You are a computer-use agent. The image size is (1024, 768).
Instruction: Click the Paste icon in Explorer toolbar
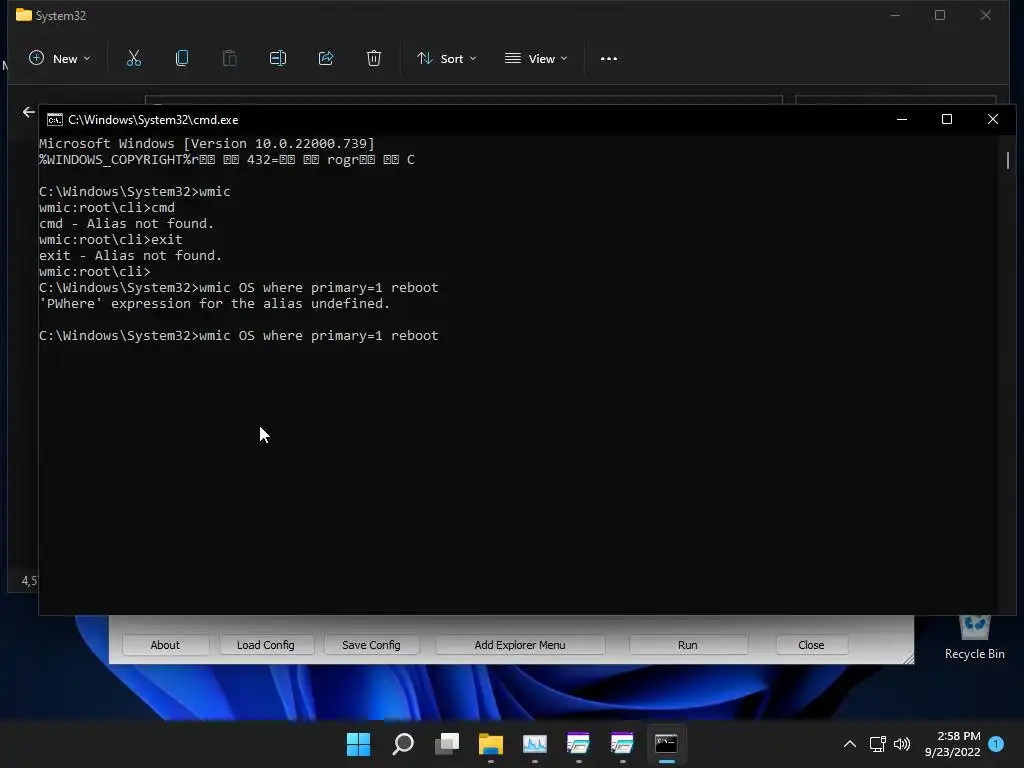coord(230,59)
